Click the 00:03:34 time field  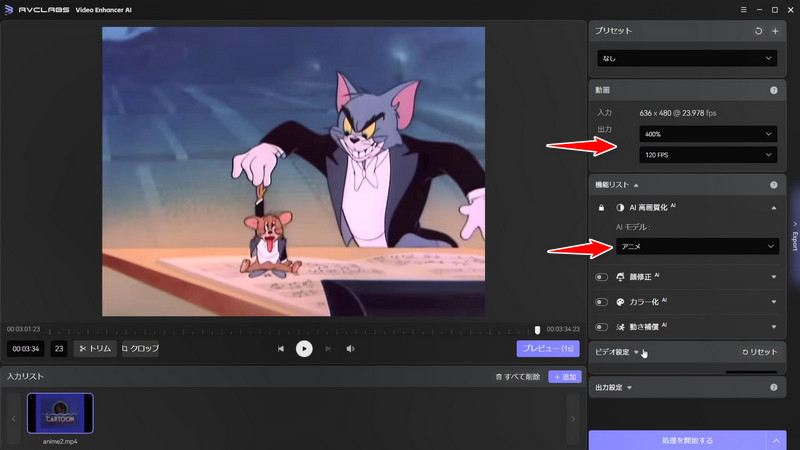tap(26, 348)
